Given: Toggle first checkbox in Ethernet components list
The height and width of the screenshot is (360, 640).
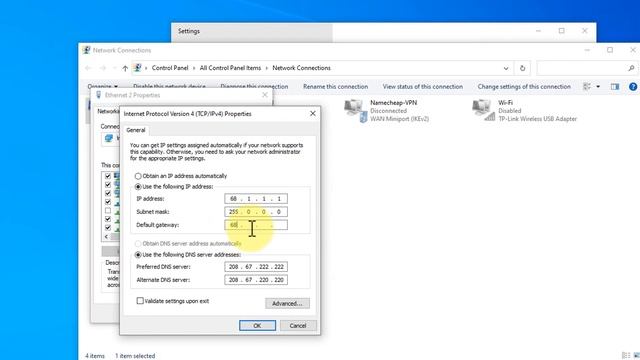Looking at the screenshot, I should 108,176.
